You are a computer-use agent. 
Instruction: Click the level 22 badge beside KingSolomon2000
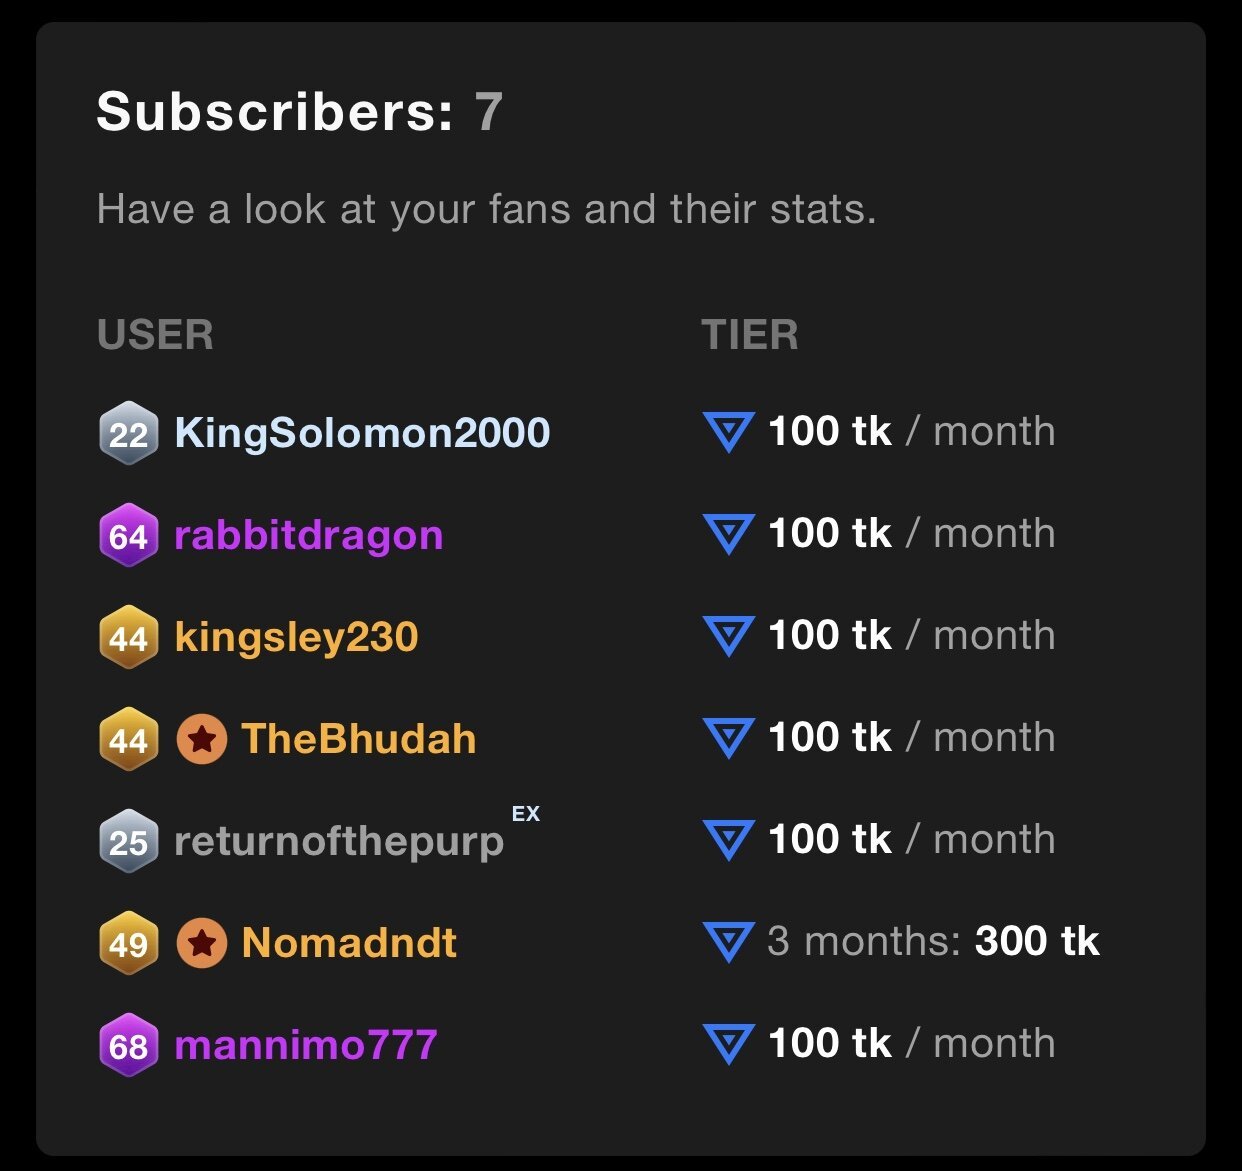(129, 433)
